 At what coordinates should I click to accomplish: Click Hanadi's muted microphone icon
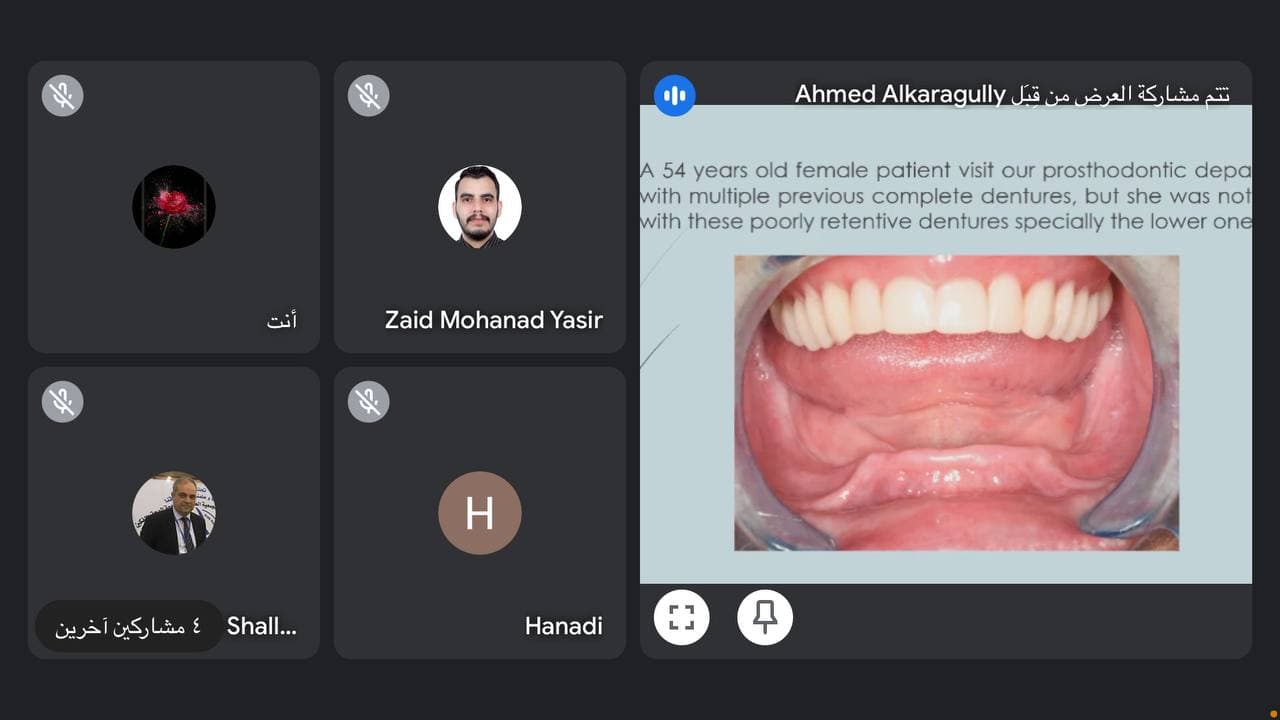tap(368, 402)
